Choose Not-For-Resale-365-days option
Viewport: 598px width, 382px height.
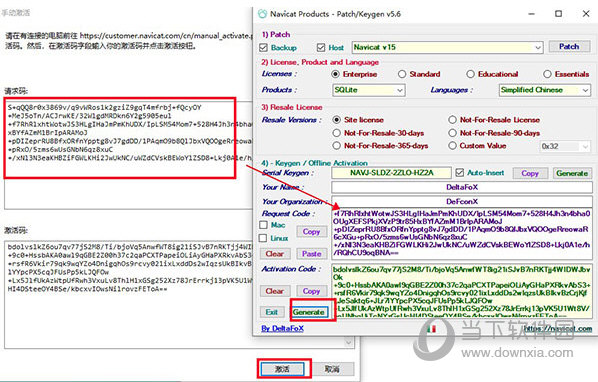(x=336, y=146)
